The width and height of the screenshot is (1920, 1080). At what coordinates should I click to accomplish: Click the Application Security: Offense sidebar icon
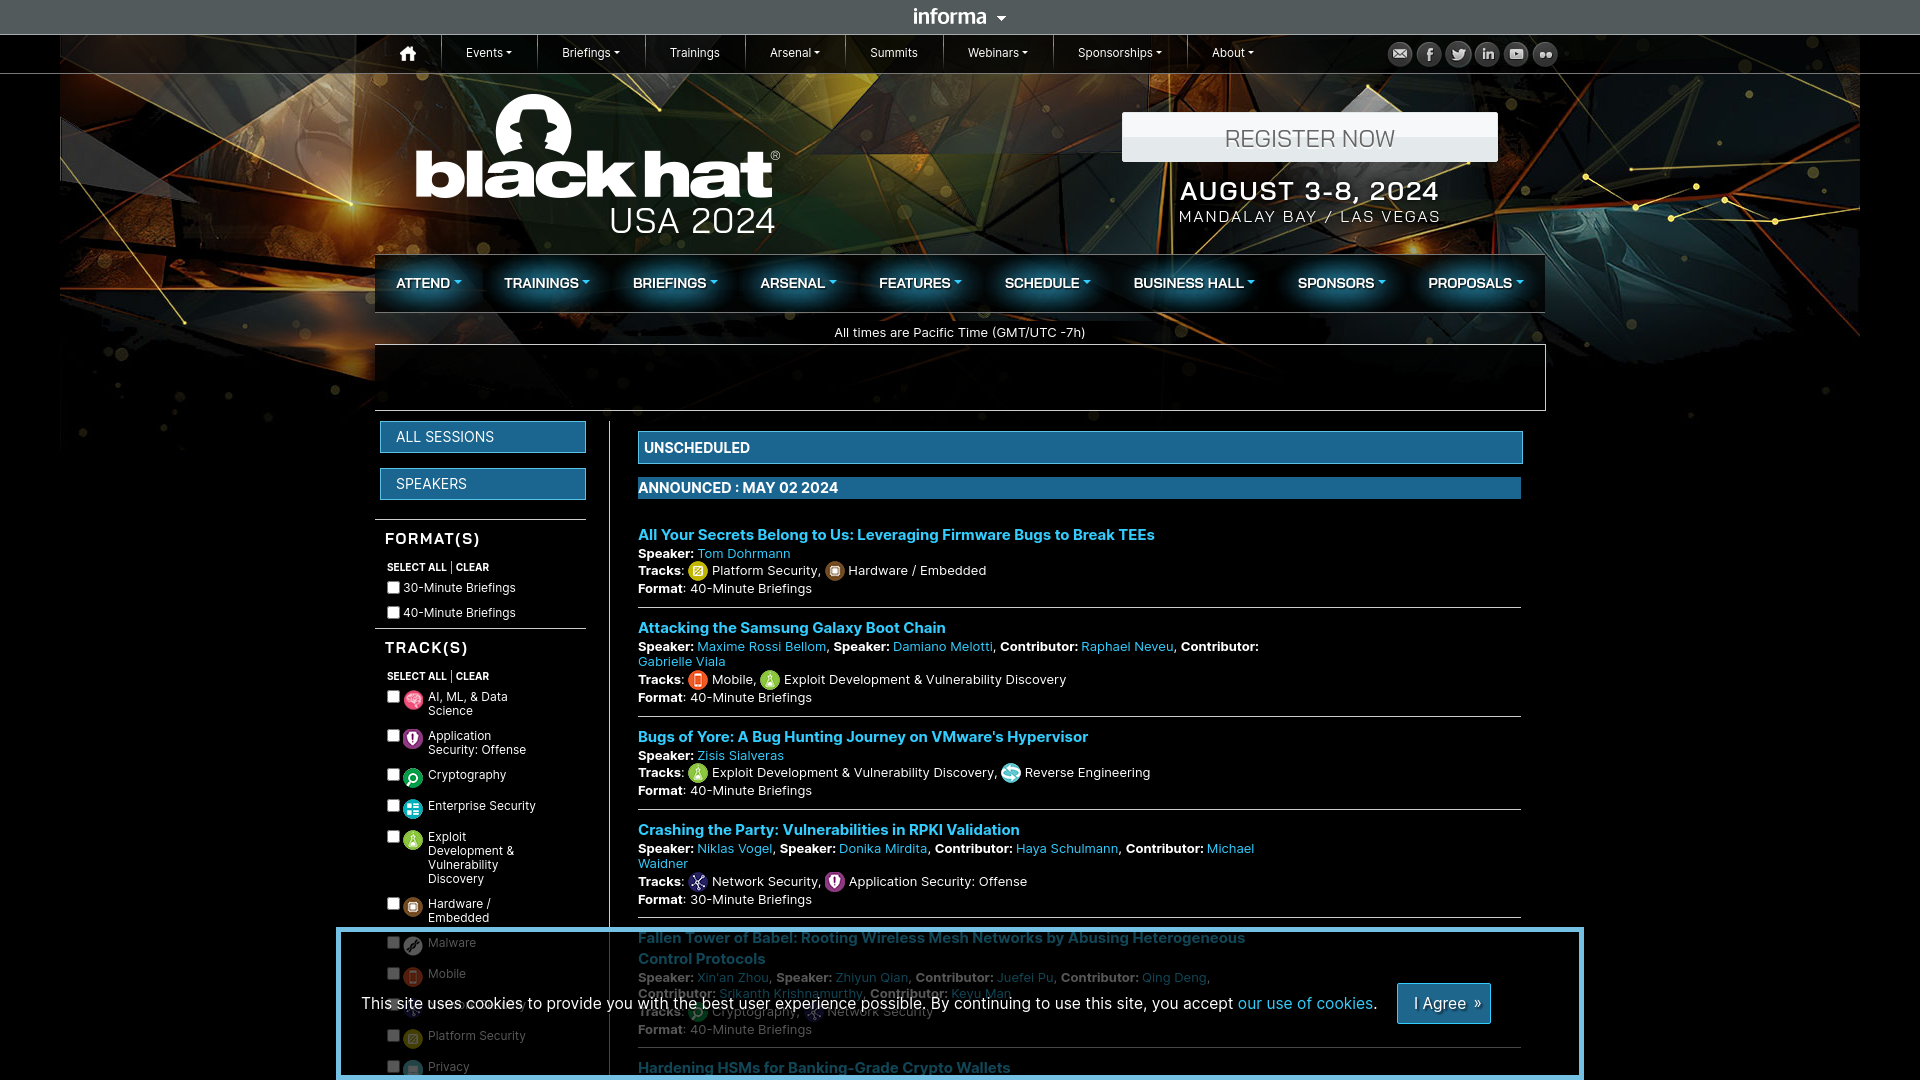tap(413, 740)
